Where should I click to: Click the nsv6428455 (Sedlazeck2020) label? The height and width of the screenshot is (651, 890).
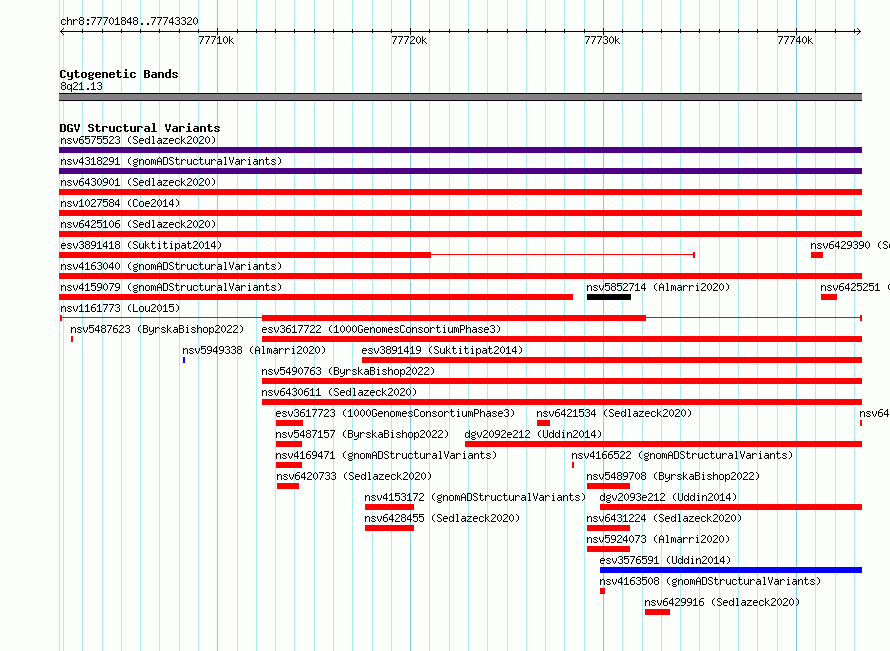point(442,518)
